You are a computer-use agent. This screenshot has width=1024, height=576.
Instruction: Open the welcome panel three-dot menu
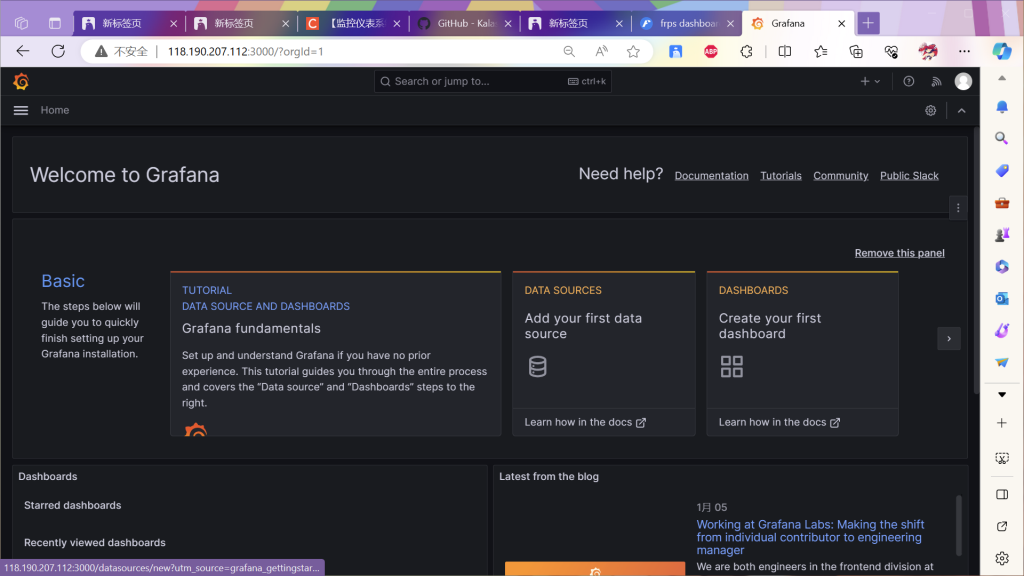point(958,208)
